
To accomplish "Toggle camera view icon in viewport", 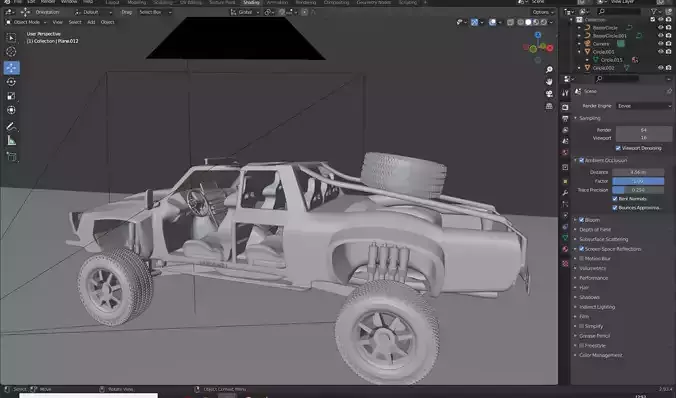I will click(549, 94).
